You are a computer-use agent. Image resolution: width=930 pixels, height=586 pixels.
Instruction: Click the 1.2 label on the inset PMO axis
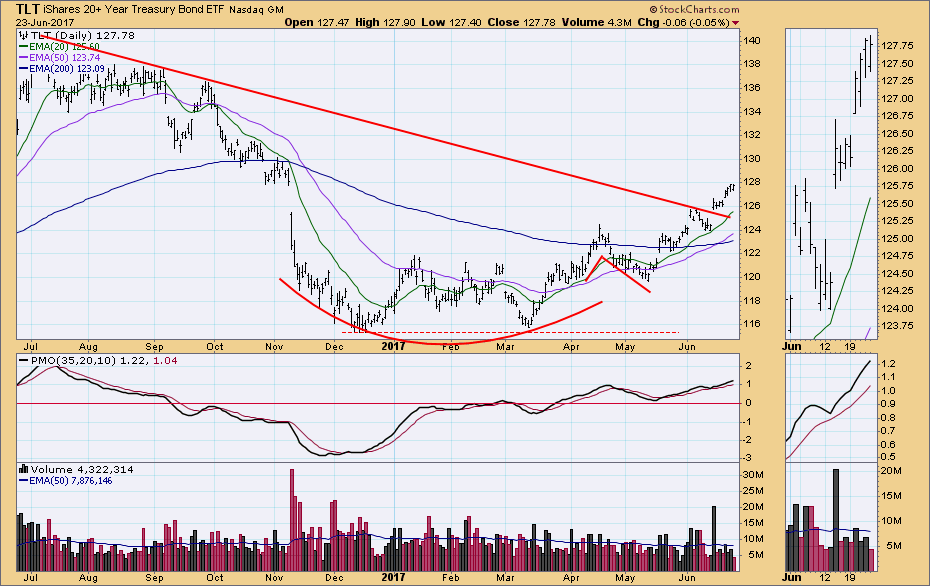click(888, 364)
